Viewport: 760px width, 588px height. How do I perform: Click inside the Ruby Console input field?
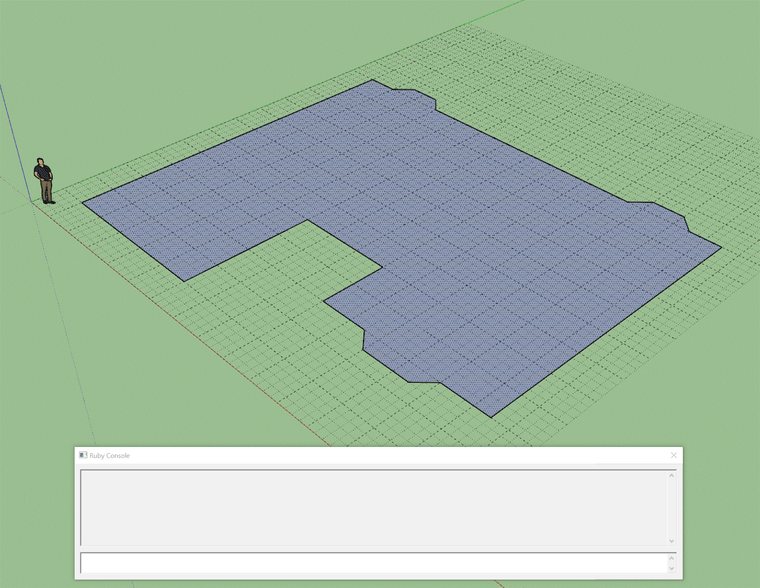click(370, 563)
